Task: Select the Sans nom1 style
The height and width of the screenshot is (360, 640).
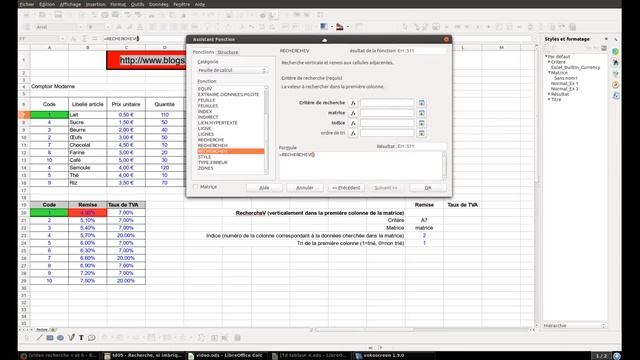Action: (565, 78)
